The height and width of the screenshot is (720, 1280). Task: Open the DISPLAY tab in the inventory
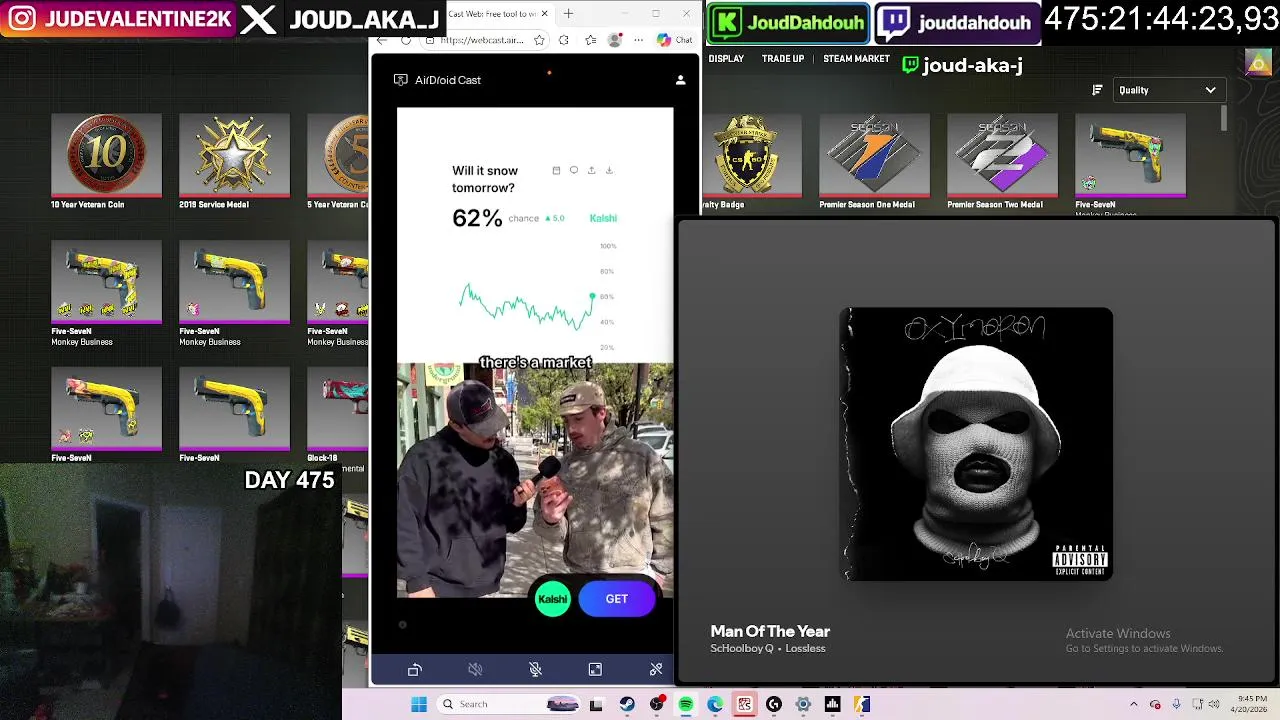(x=726, y=59)
